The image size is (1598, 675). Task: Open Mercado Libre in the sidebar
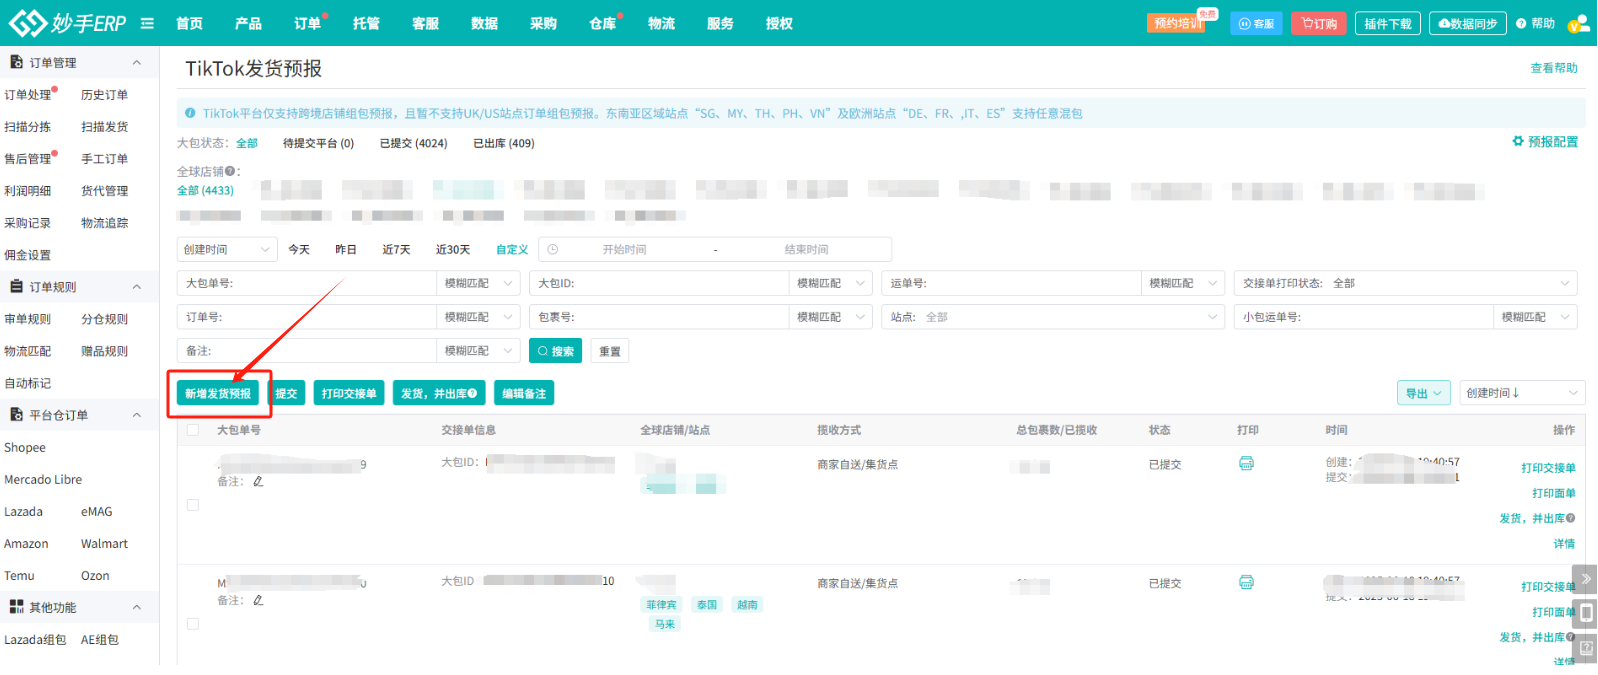43,480
